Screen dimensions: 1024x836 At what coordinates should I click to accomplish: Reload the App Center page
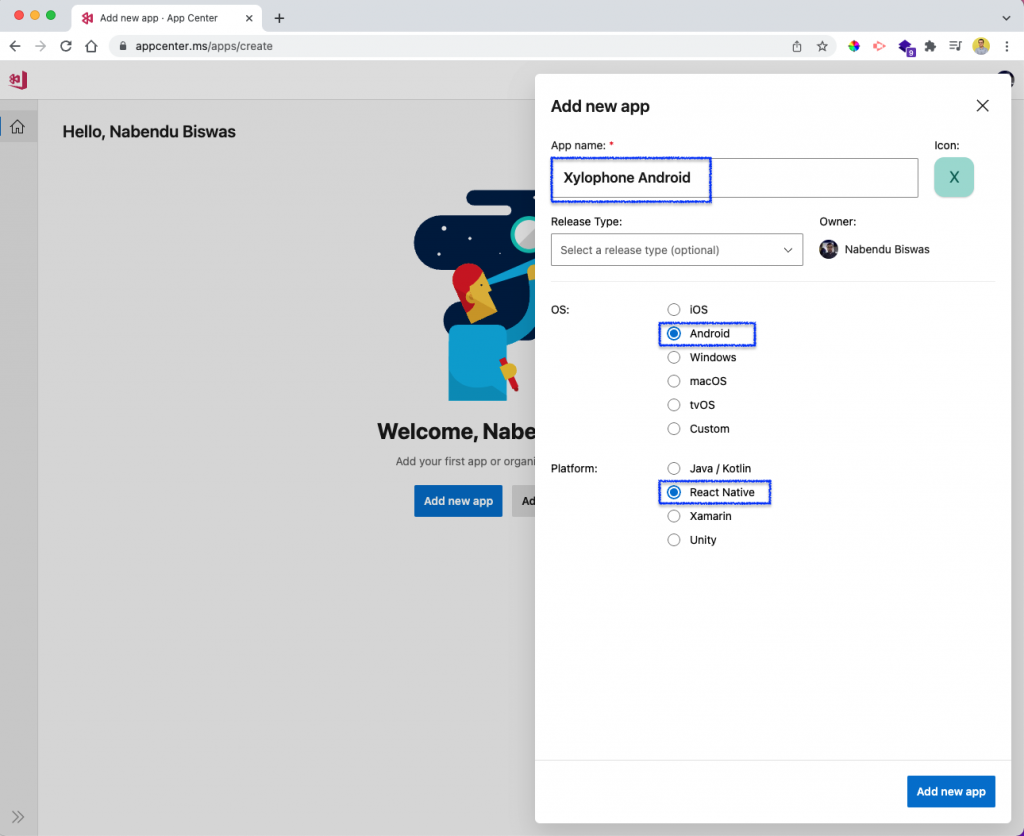pos(66,46)
